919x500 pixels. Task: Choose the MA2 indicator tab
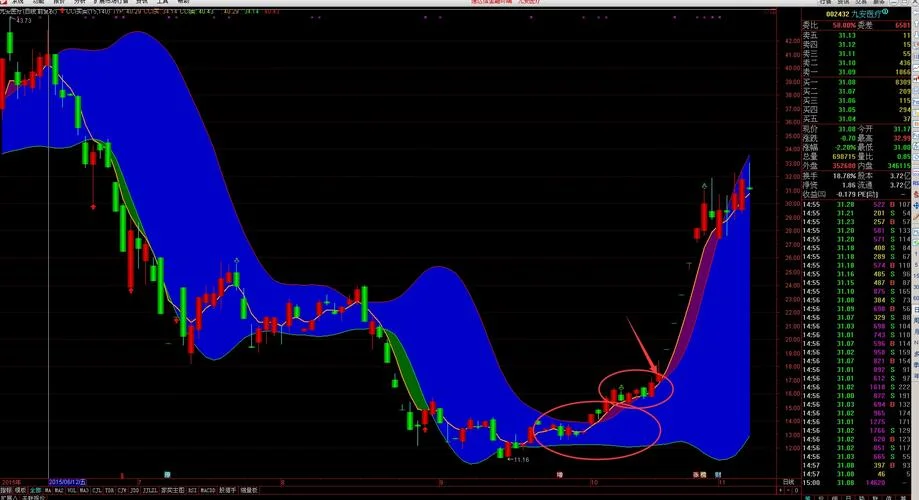pyautogui.click(x=59, y=490)
